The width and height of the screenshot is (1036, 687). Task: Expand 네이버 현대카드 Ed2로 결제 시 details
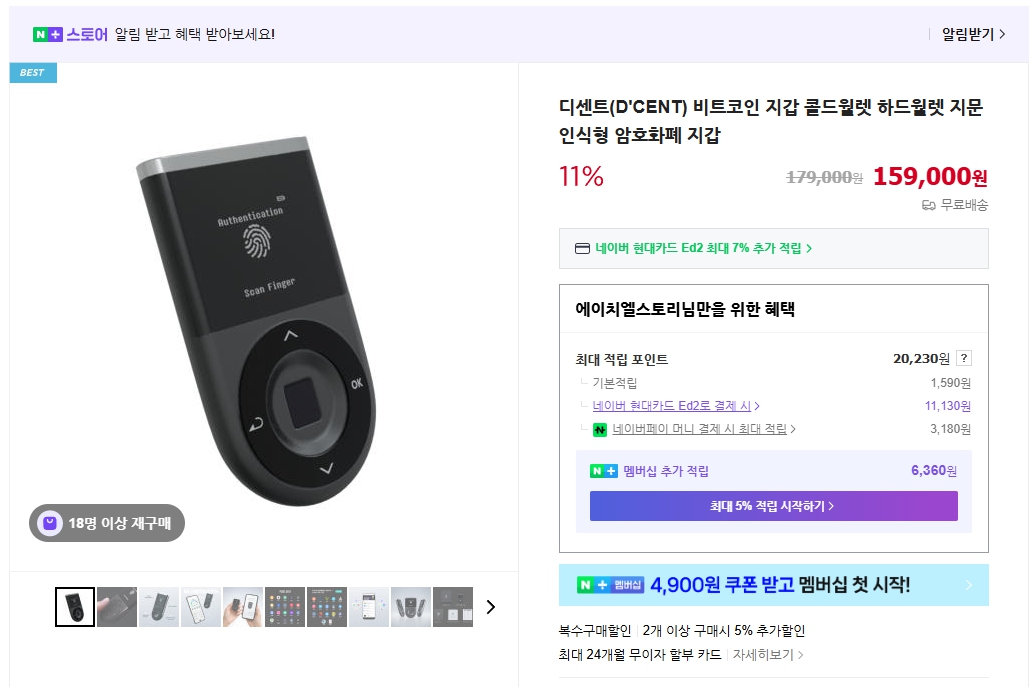(x=676, y=406)
